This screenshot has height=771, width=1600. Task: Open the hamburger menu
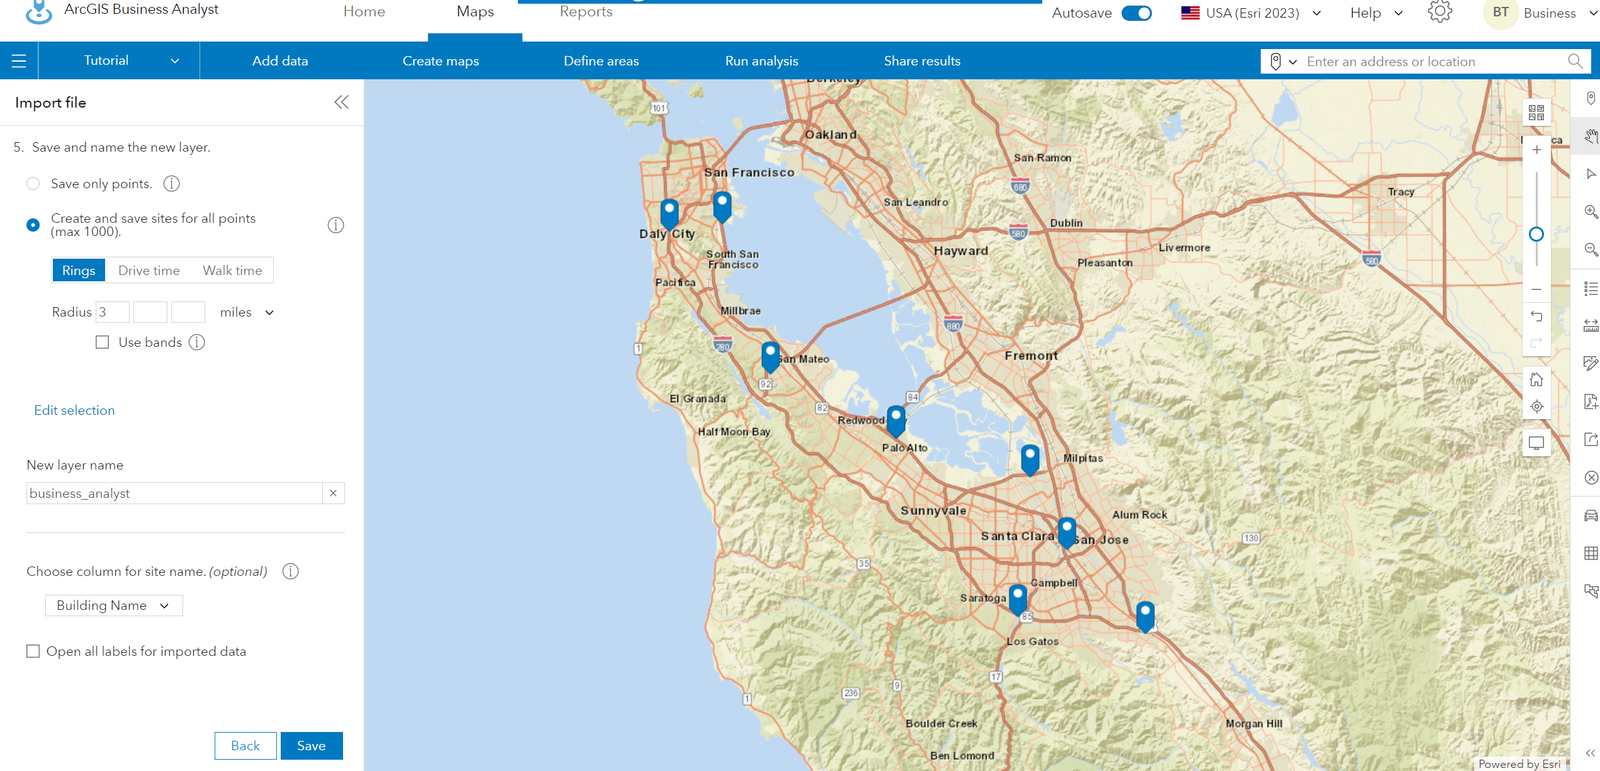[19, 61]
